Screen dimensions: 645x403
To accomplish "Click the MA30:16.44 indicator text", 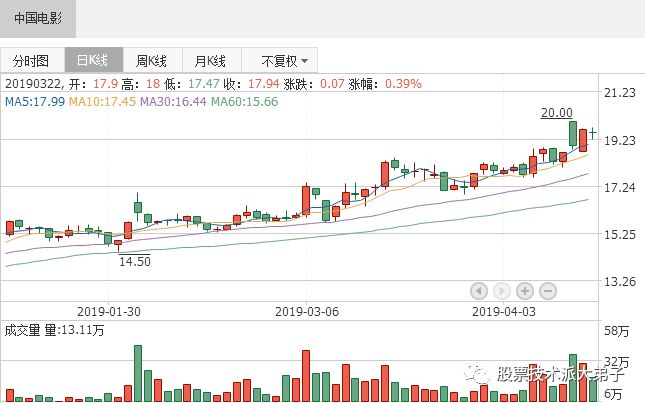I will [173, 102].
